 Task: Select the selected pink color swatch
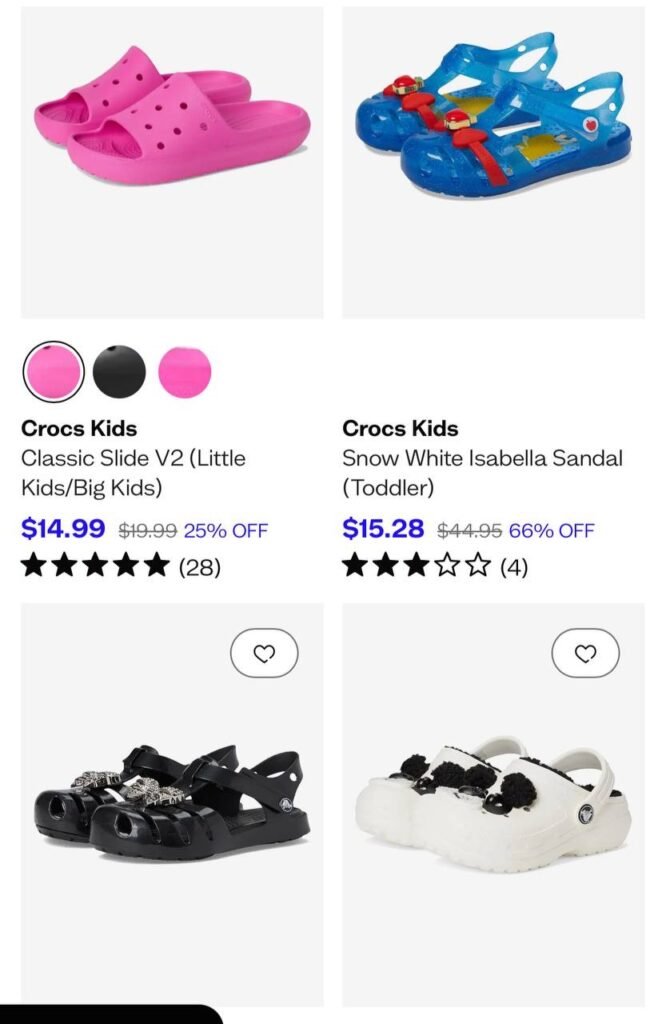tap(53, 371)
